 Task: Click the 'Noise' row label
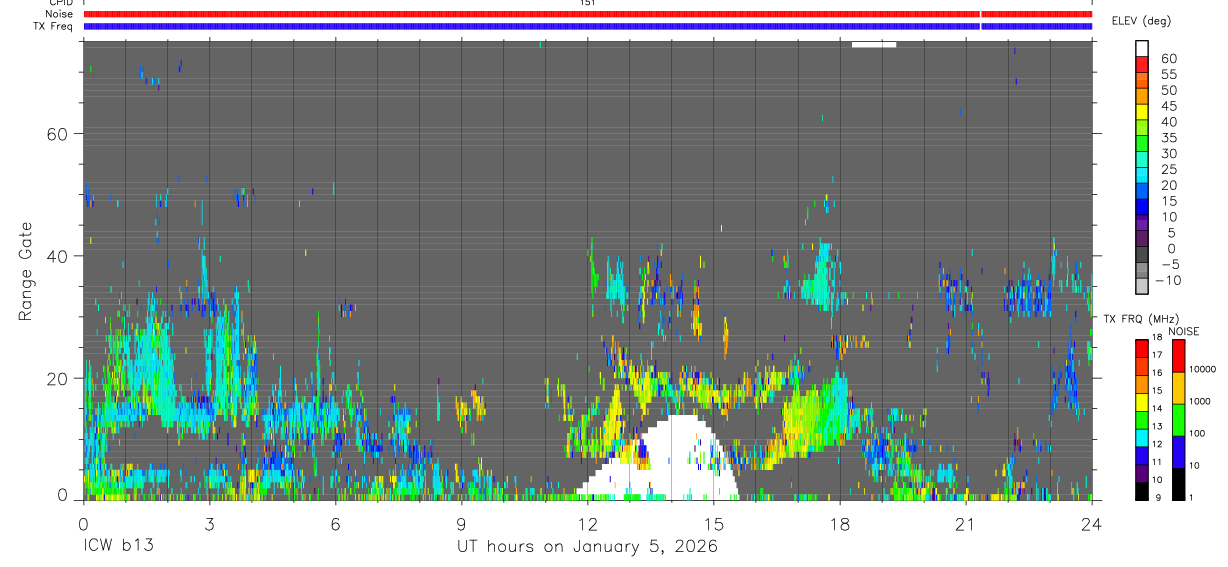tap(59, 14)
